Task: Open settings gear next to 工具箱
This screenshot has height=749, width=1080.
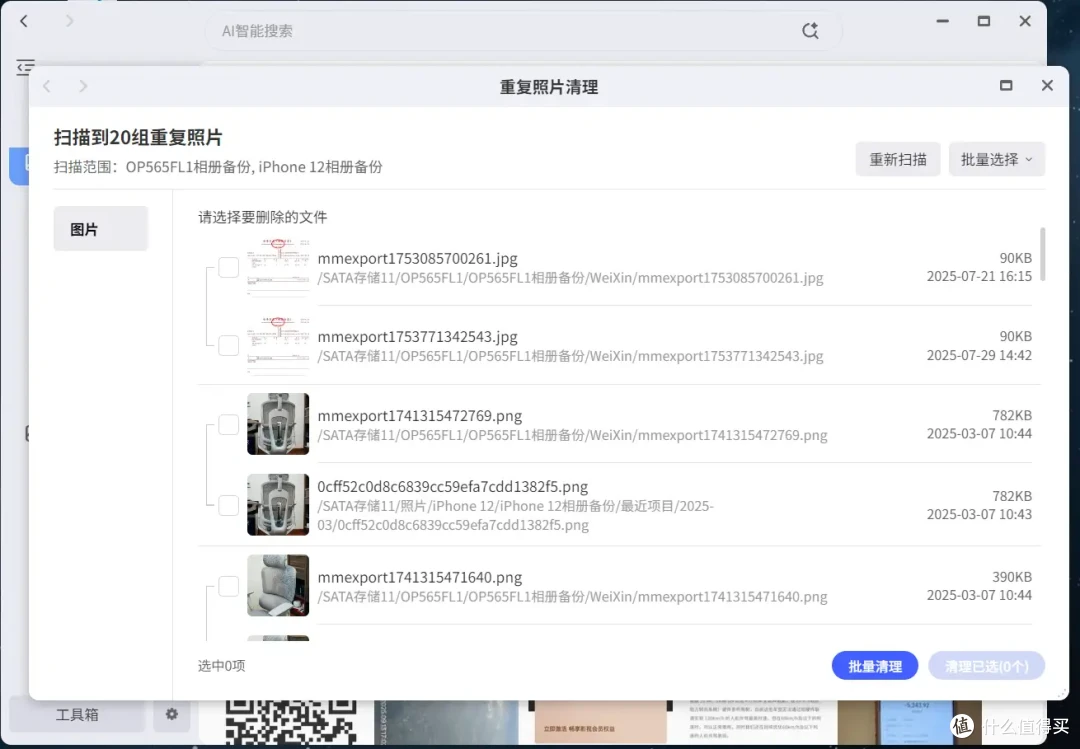Action: [172, 714]
